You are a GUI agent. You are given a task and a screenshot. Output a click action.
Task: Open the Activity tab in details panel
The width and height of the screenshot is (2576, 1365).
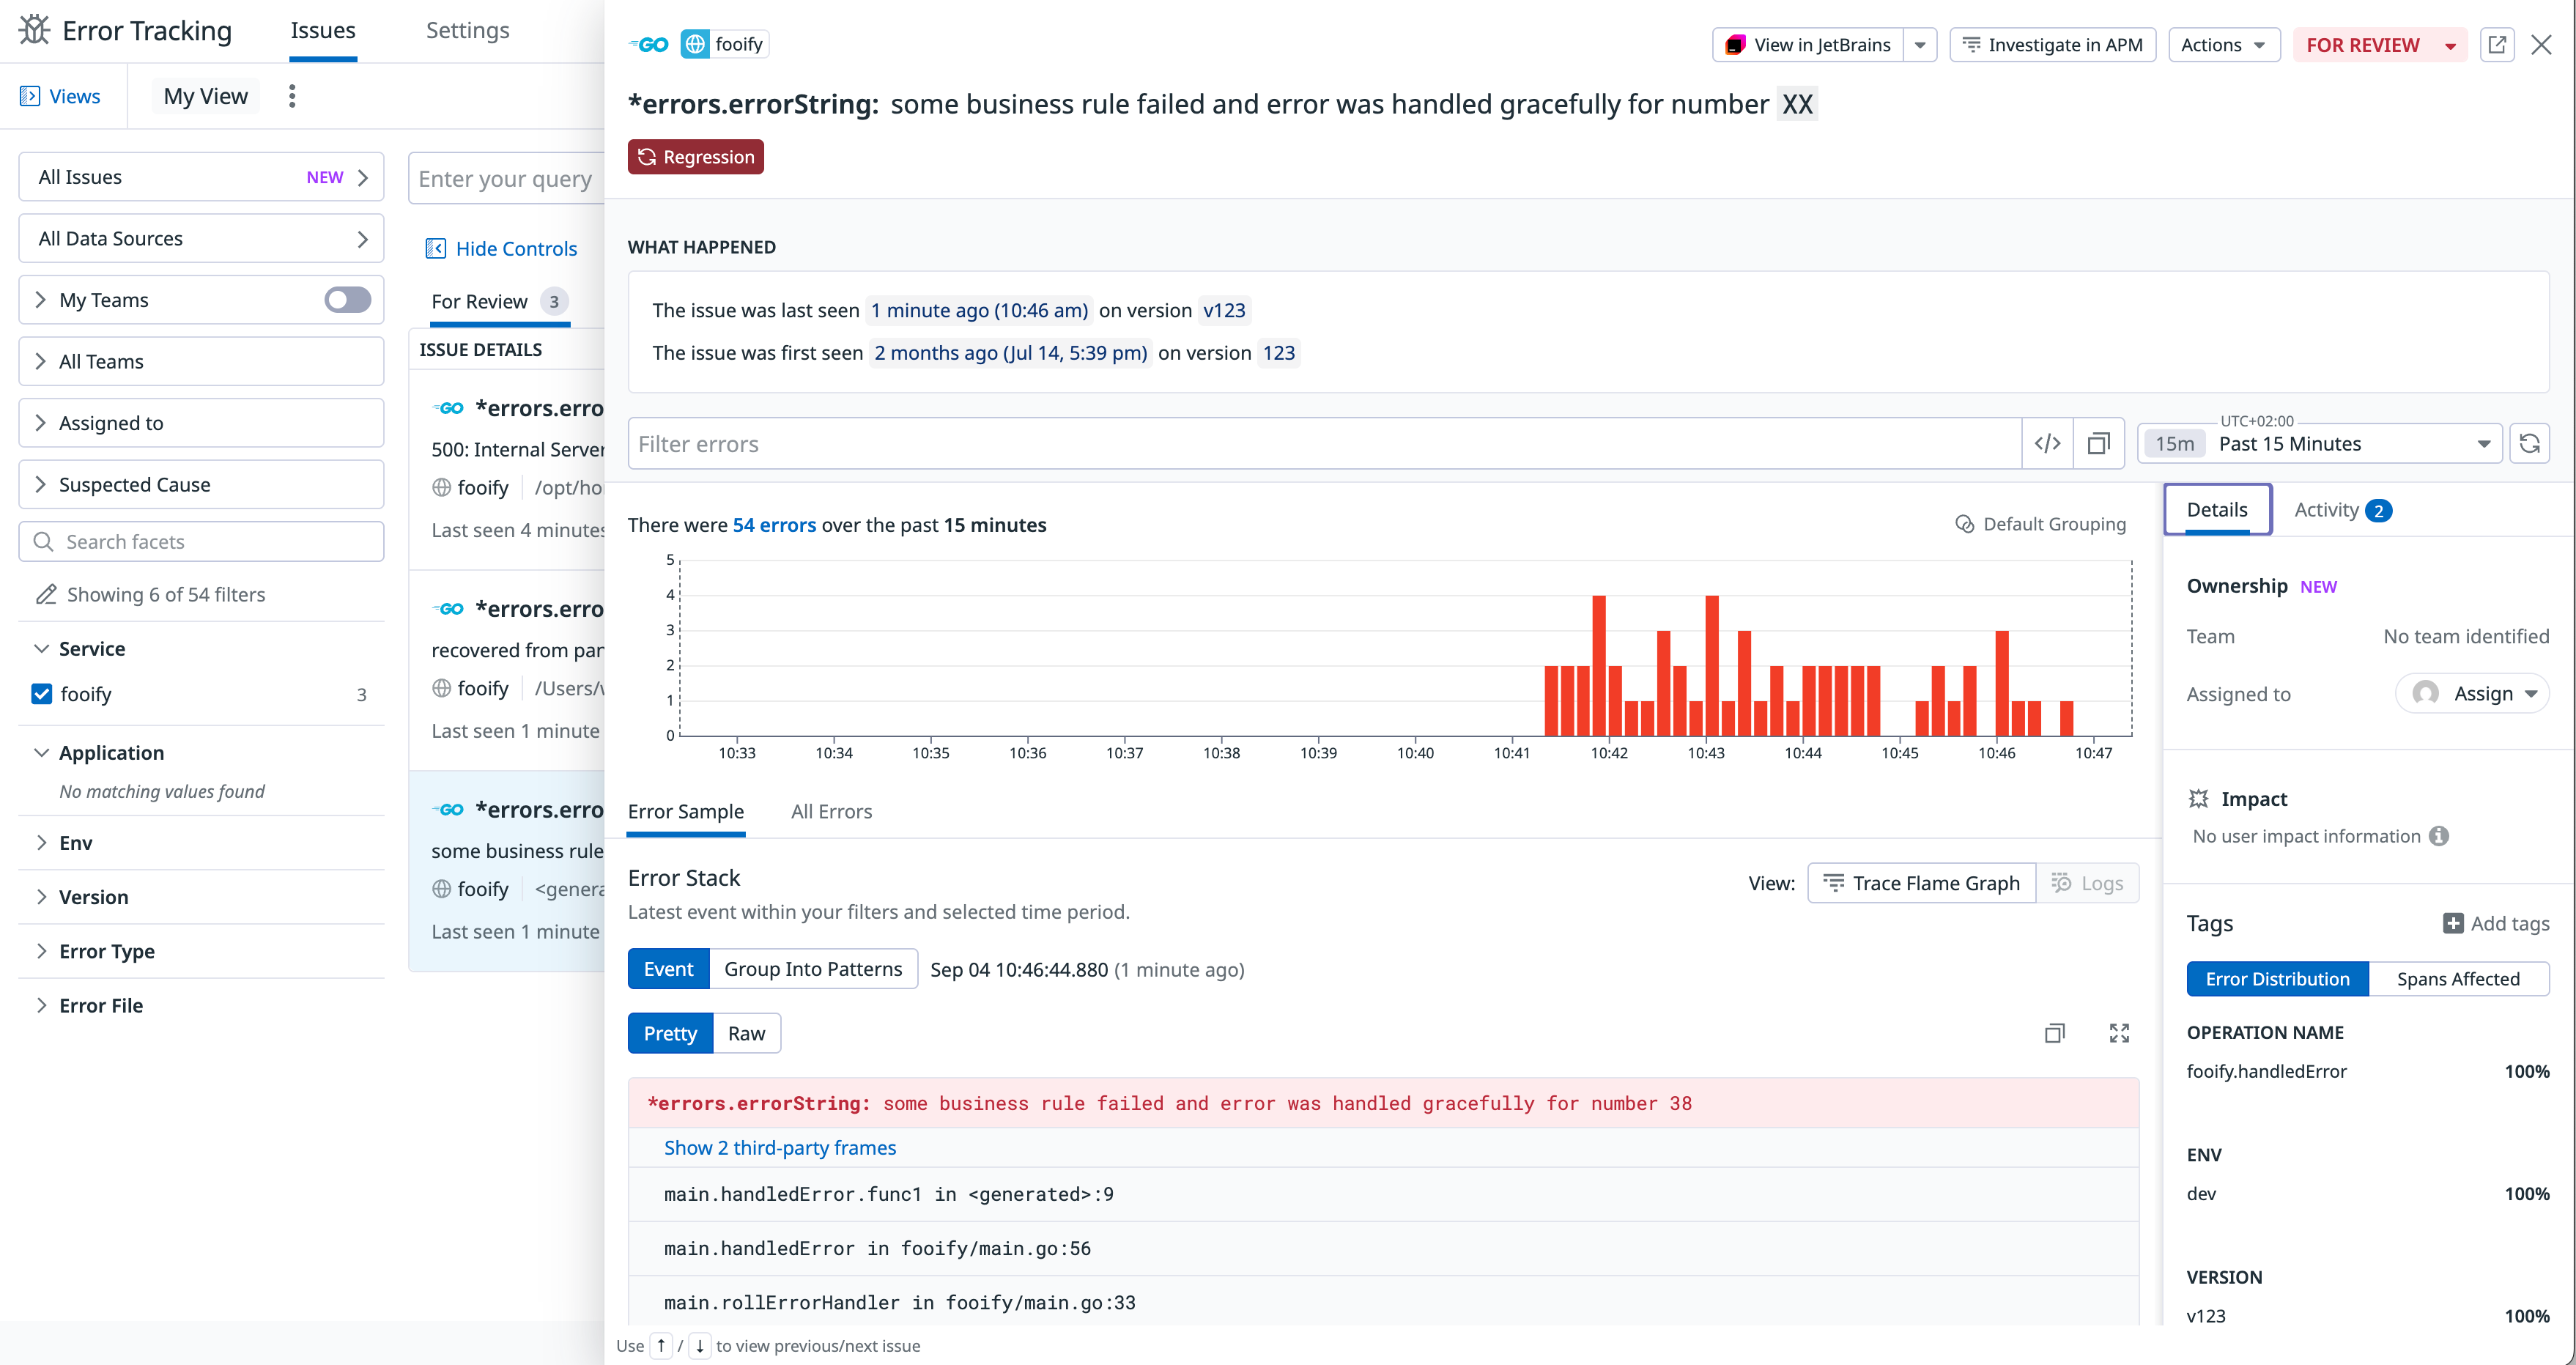pos(2330,509)
